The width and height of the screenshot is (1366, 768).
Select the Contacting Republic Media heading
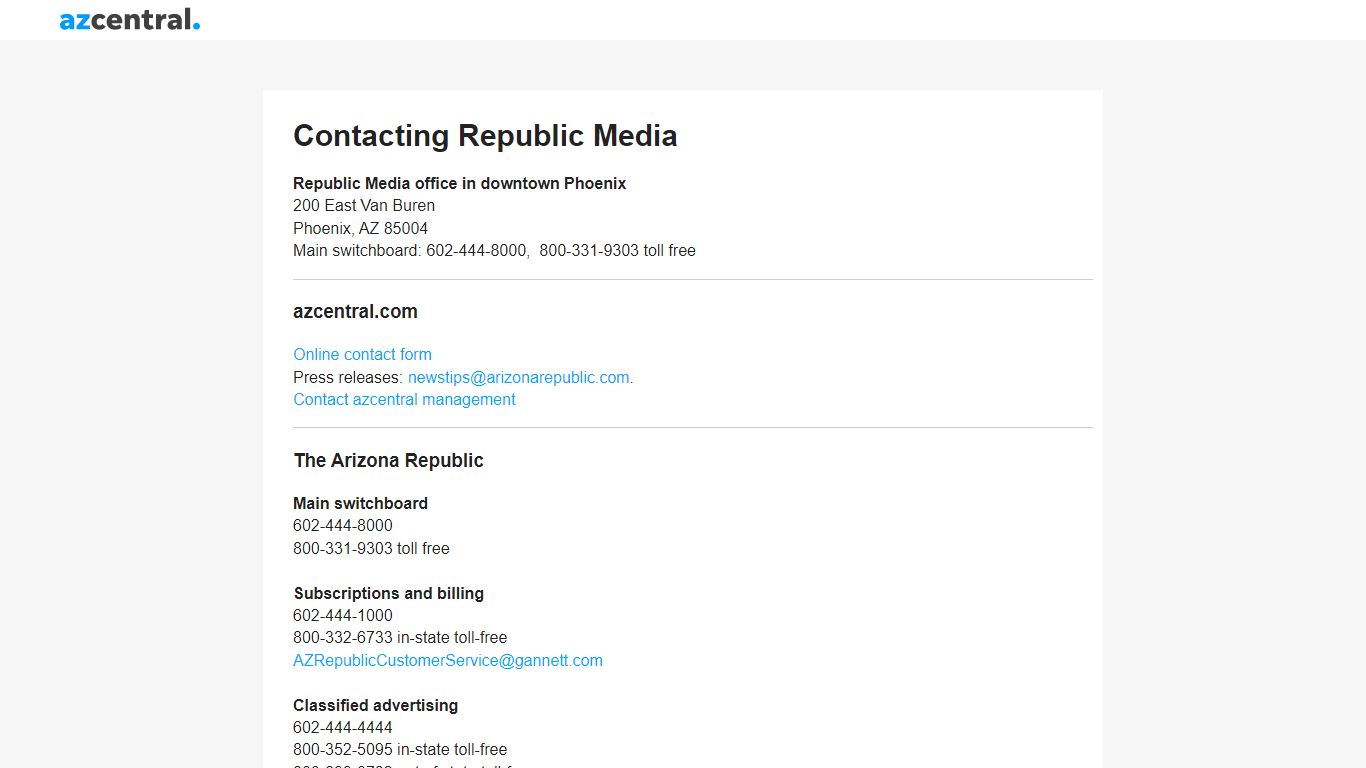coord(485,136)
